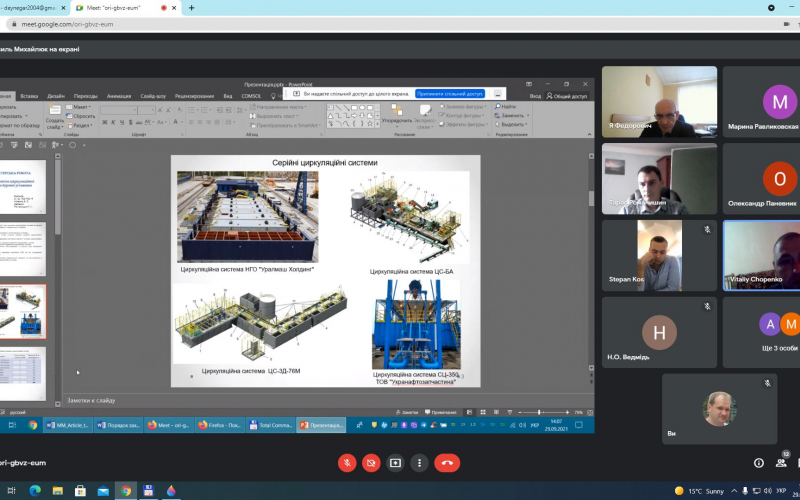Click Вход sign-in link in PowerPoint
The image size is (800, 500).
tap(535, 96)
